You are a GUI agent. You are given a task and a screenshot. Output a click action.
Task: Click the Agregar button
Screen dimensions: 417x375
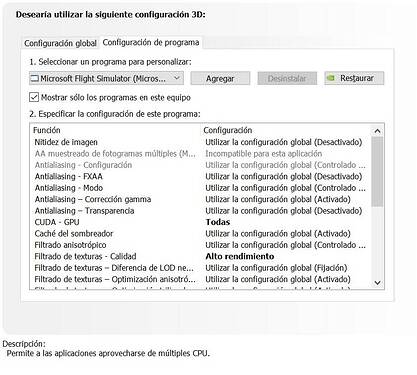(220, 78)
